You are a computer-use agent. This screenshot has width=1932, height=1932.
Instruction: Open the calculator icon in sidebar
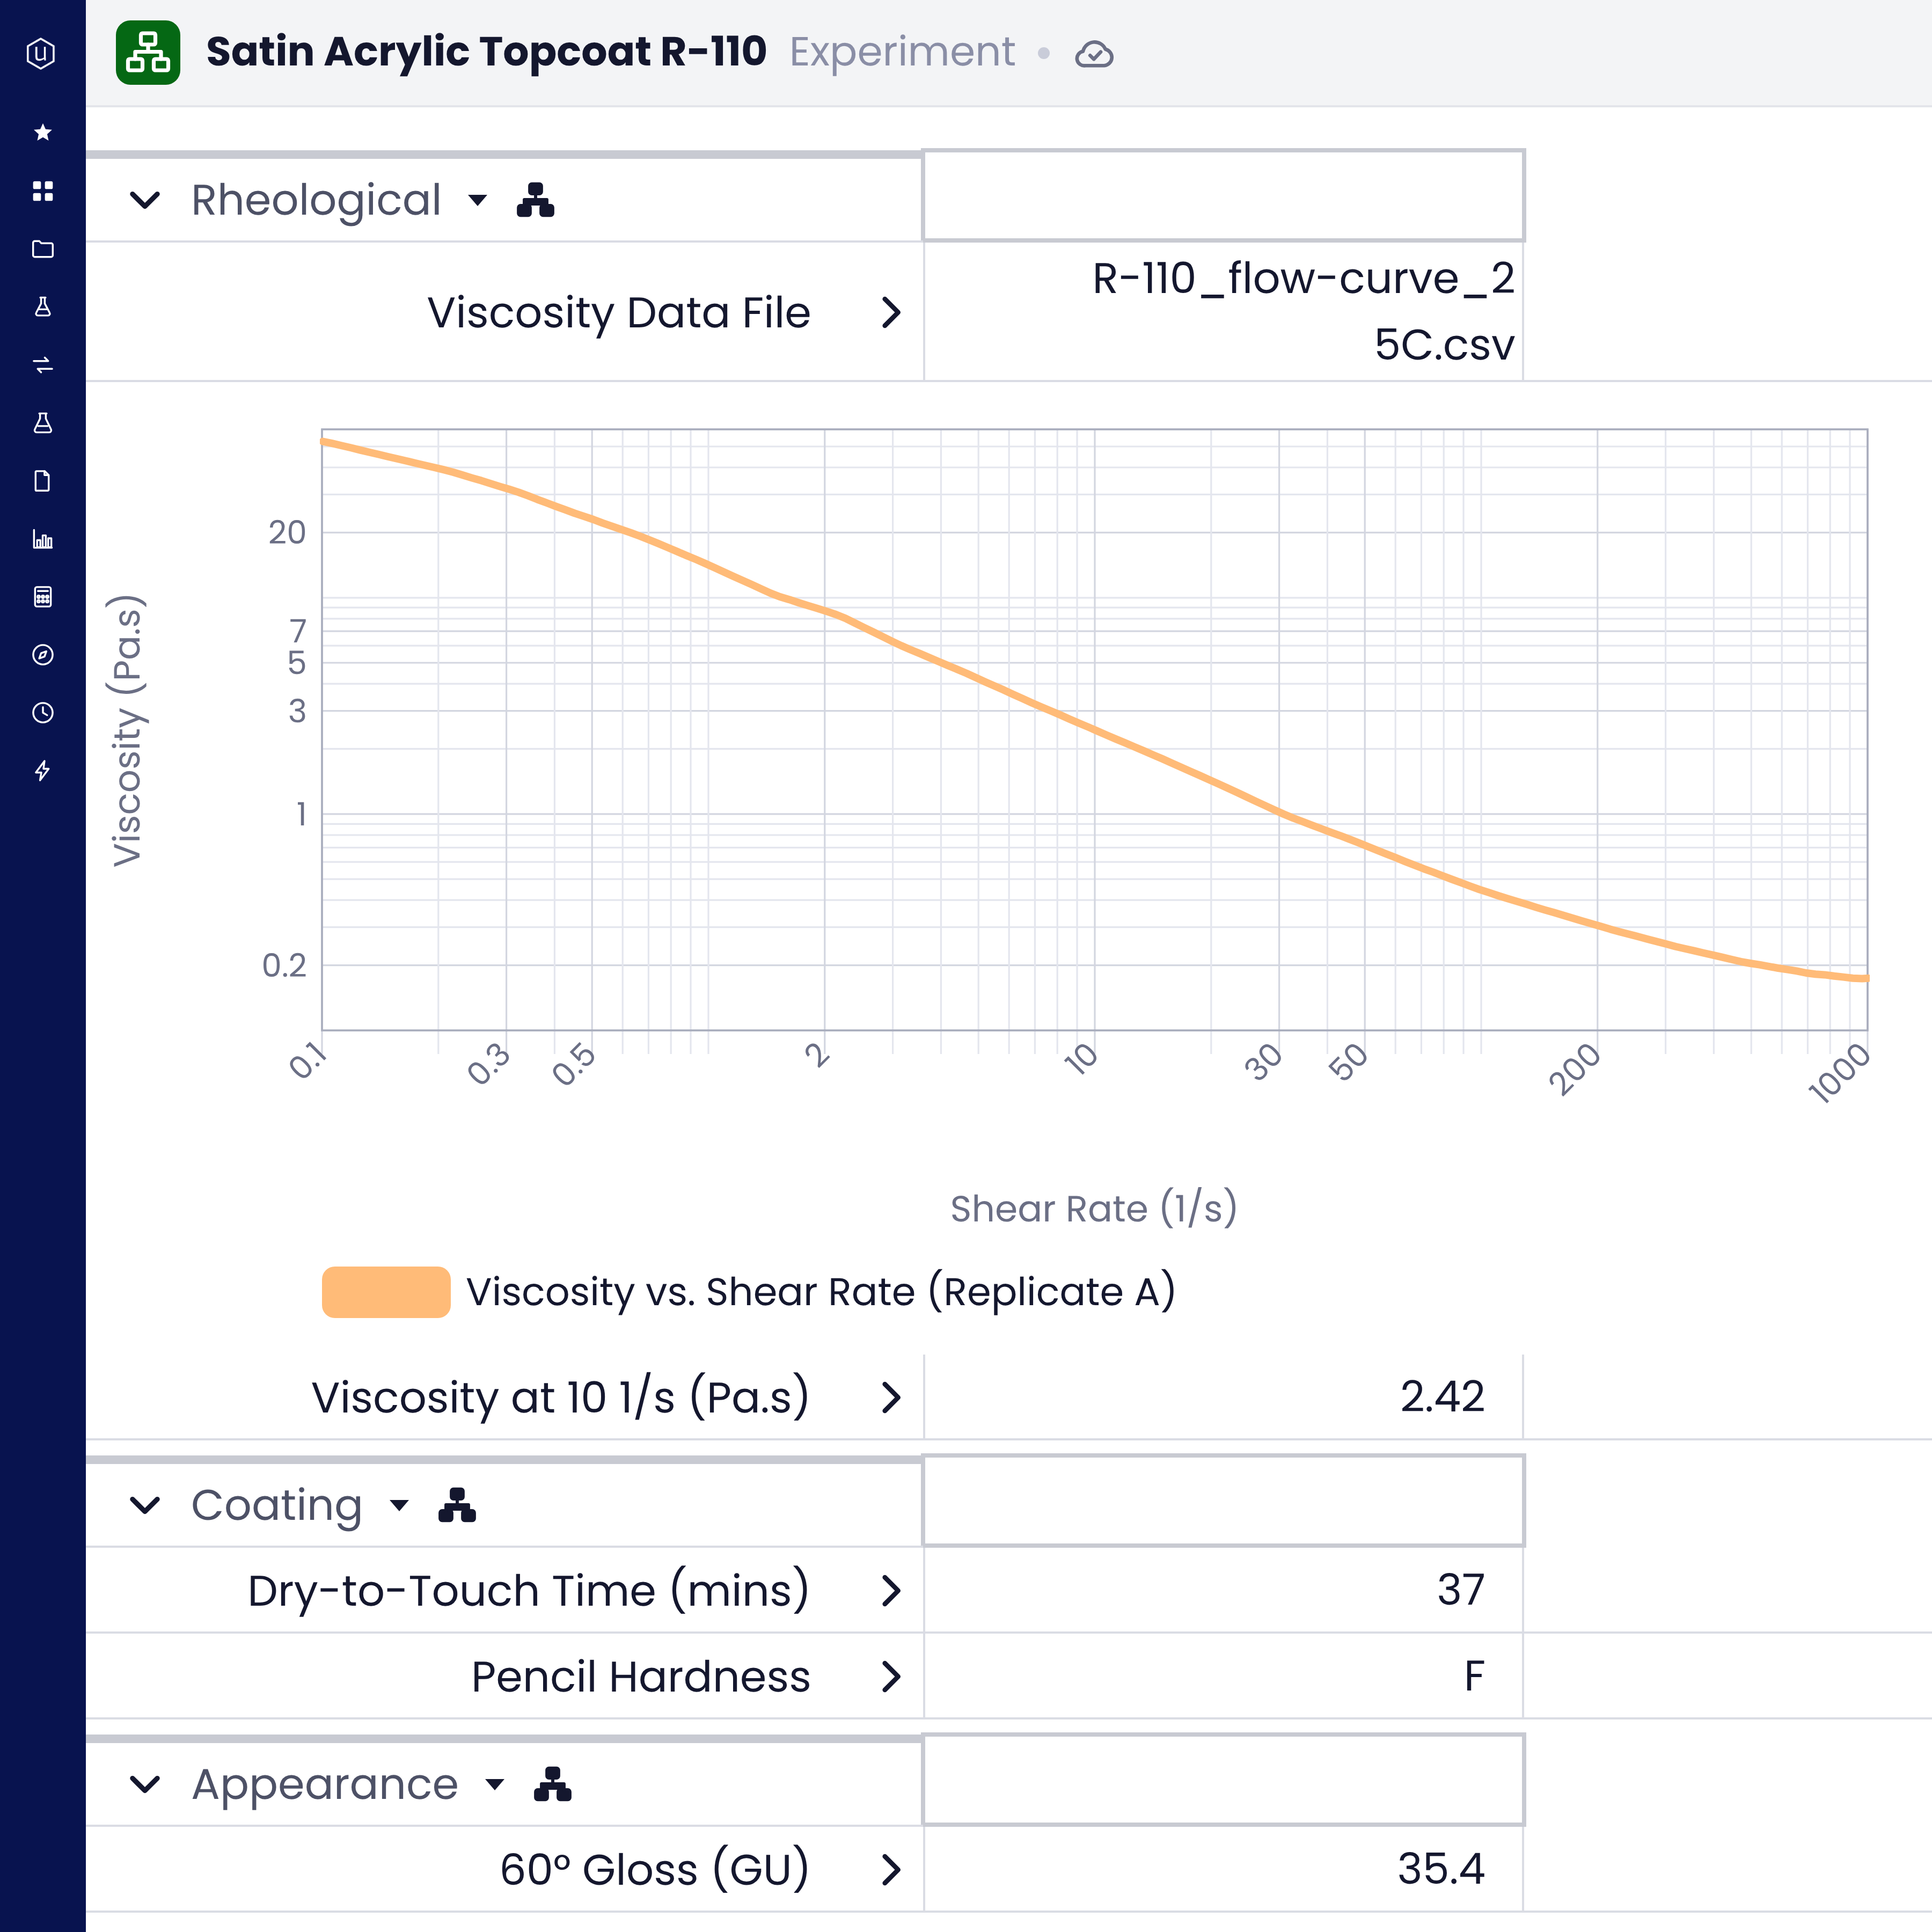point(42,597)
